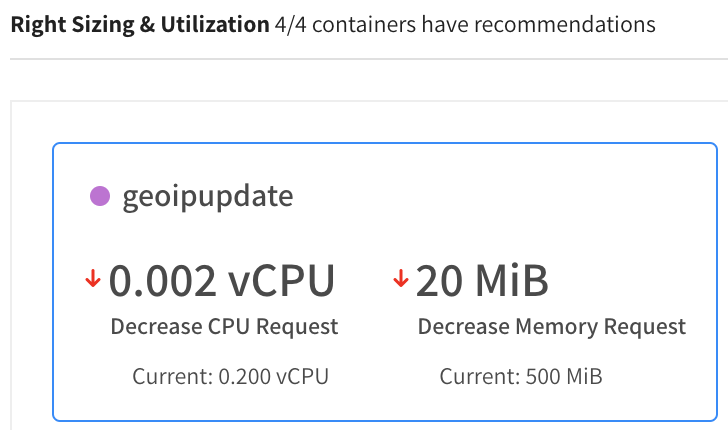
Task: Click the Decrease CPU Request label
Action: click(x=224, y=327)
